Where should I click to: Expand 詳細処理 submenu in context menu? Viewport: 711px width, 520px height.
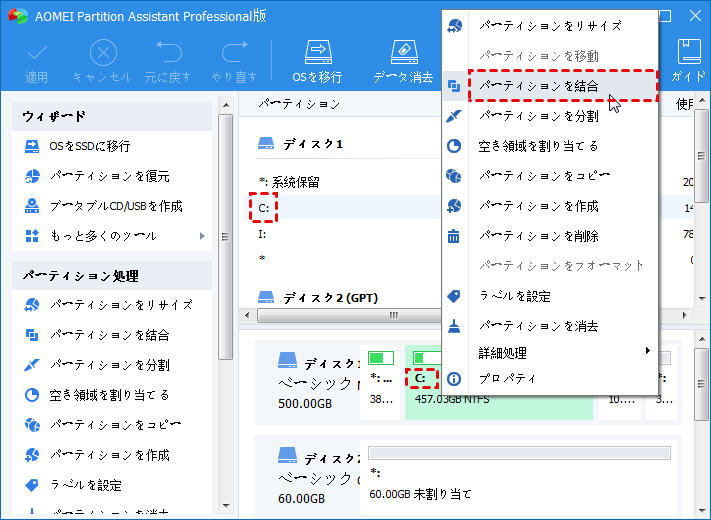point(550,352)
